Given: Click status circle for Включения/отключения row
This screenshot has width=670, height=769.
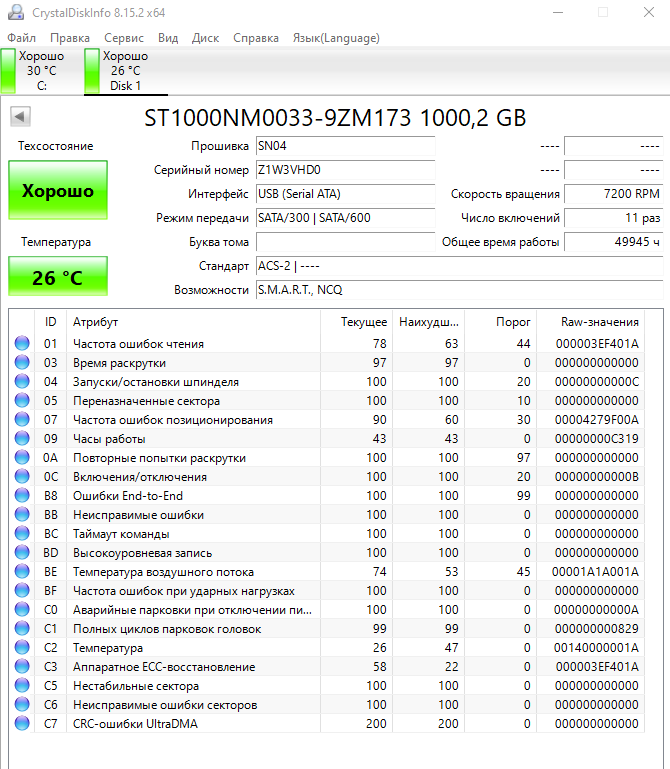Looking at the screenshot, I should point(22,476).
